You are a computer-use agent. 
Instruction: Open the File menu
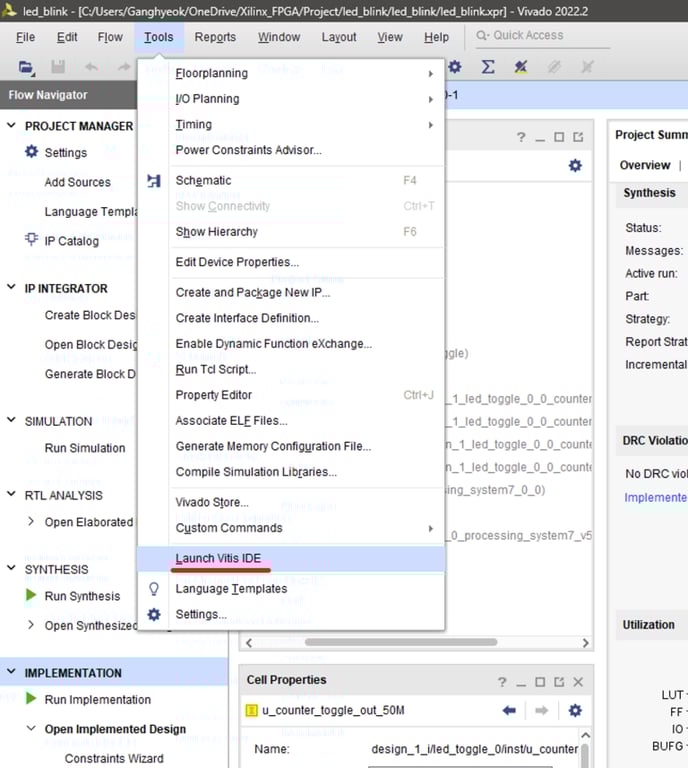click(25, 37)
